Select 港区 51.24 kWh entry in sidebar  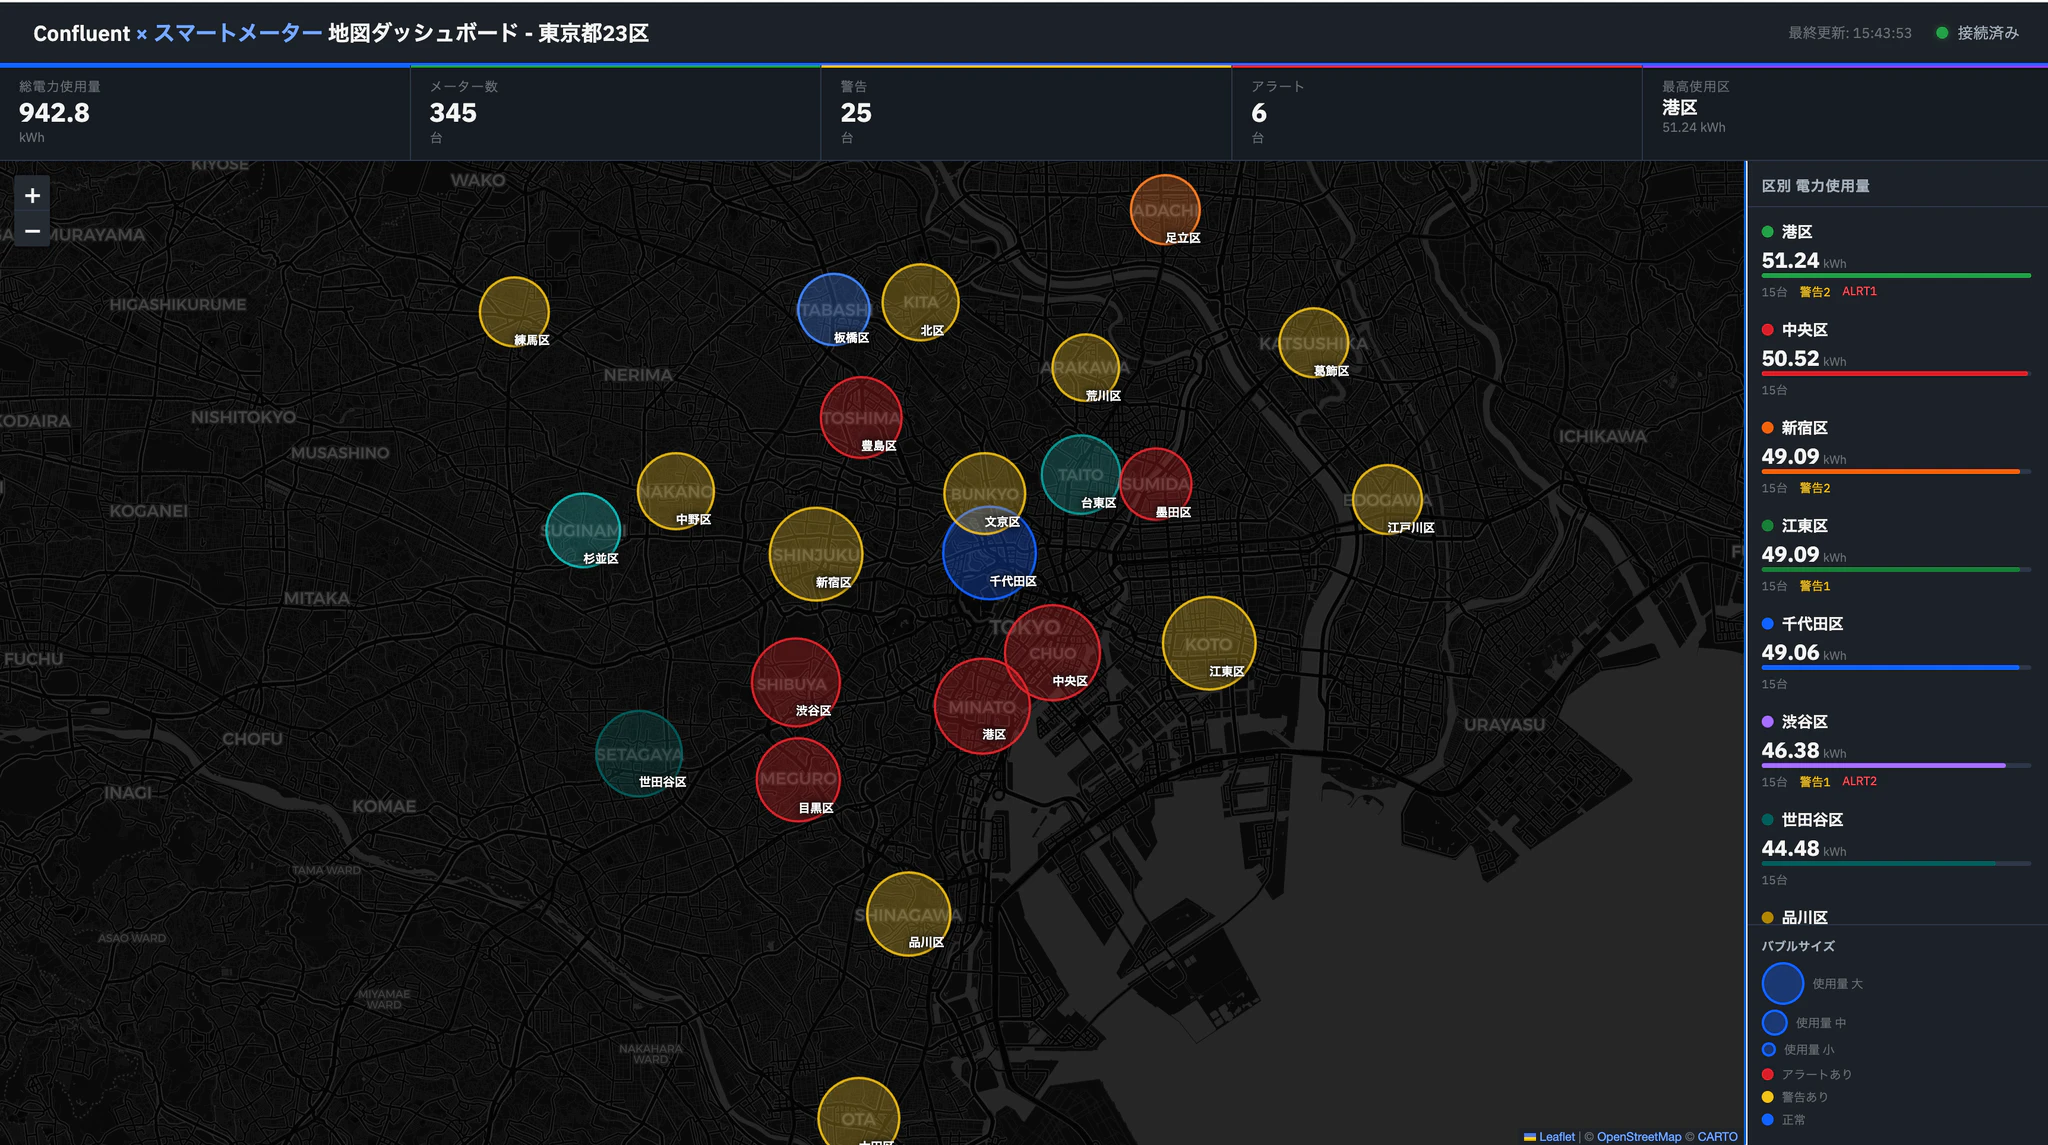point(1896,260)
